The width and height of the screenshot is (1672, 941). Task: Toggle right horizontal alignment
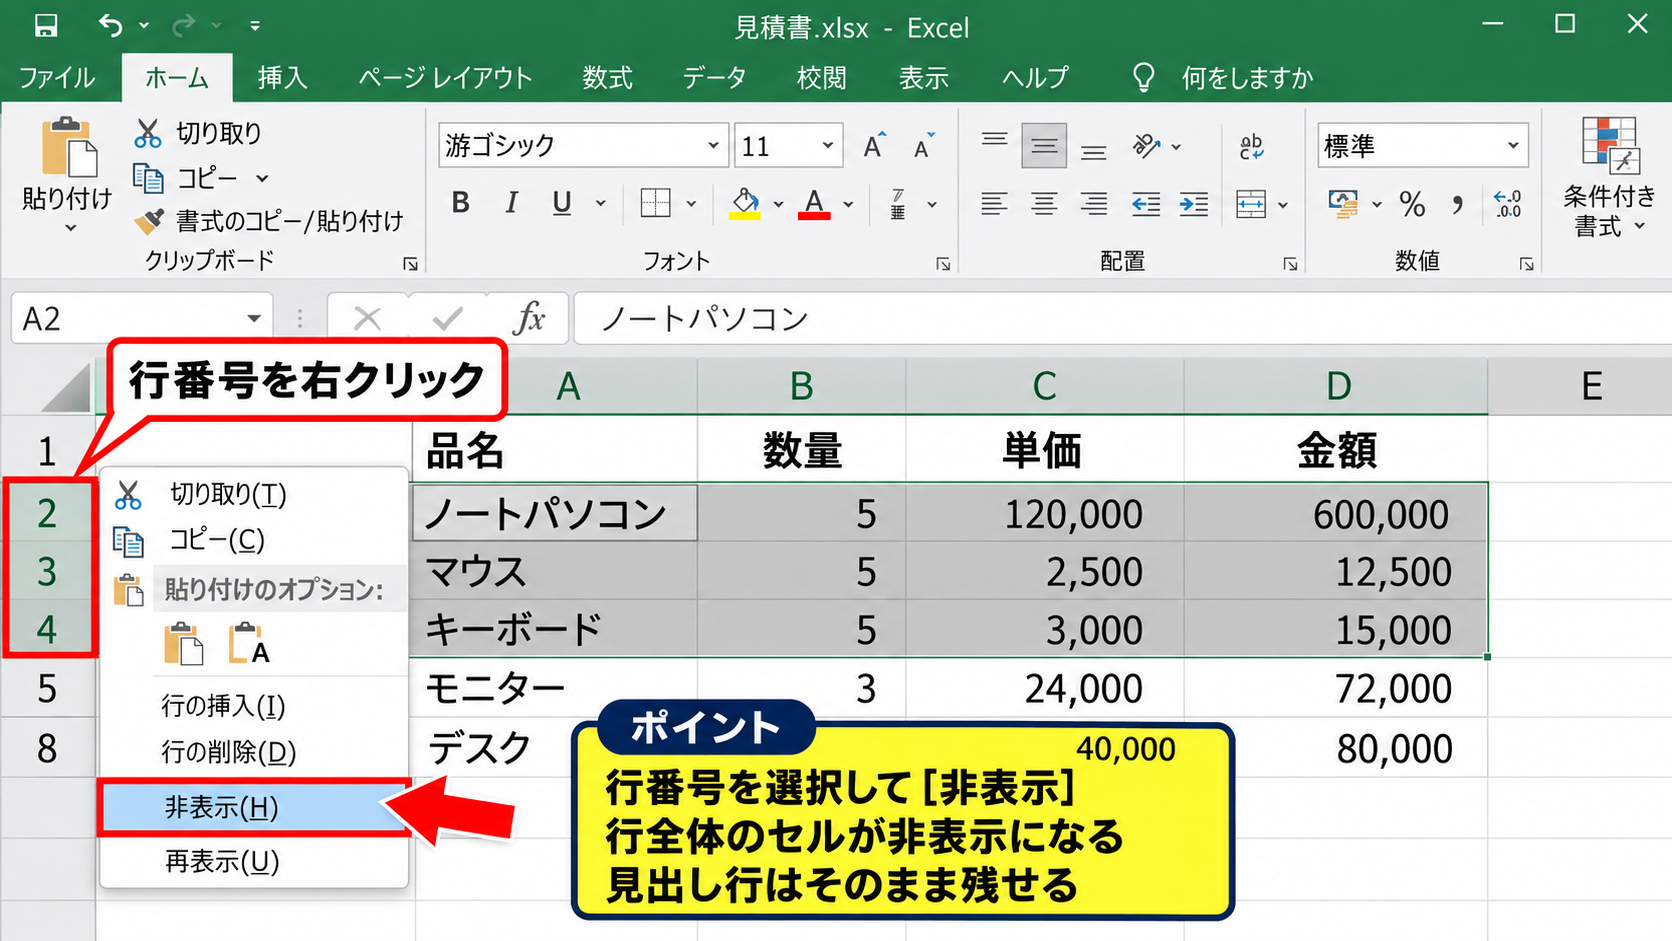click(x=1094, y=204)
